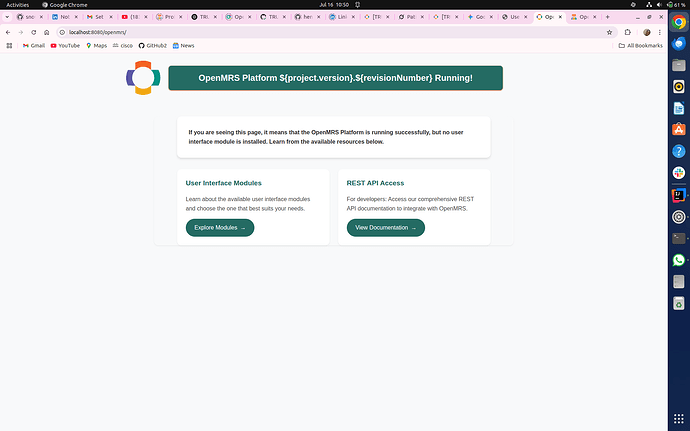Open Terminal from the dock
The height and width of the screenshot is (431, 690).
(679, 238)
